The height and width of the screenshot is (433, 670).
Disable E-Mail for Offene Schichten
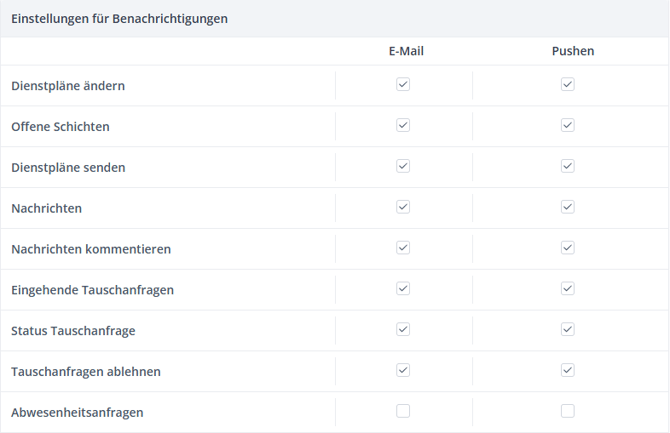(403, 126)
